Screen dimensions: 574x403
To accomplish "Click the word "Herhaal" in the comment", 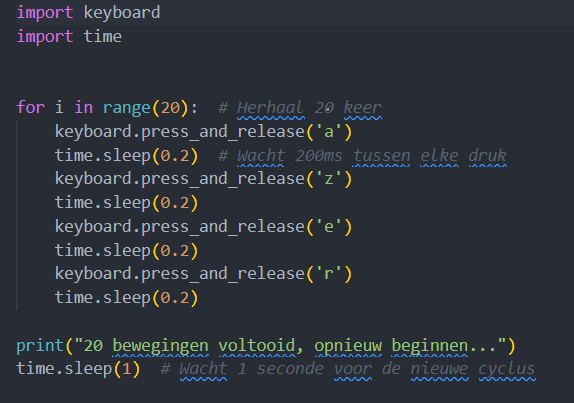I will coord(271,108).
